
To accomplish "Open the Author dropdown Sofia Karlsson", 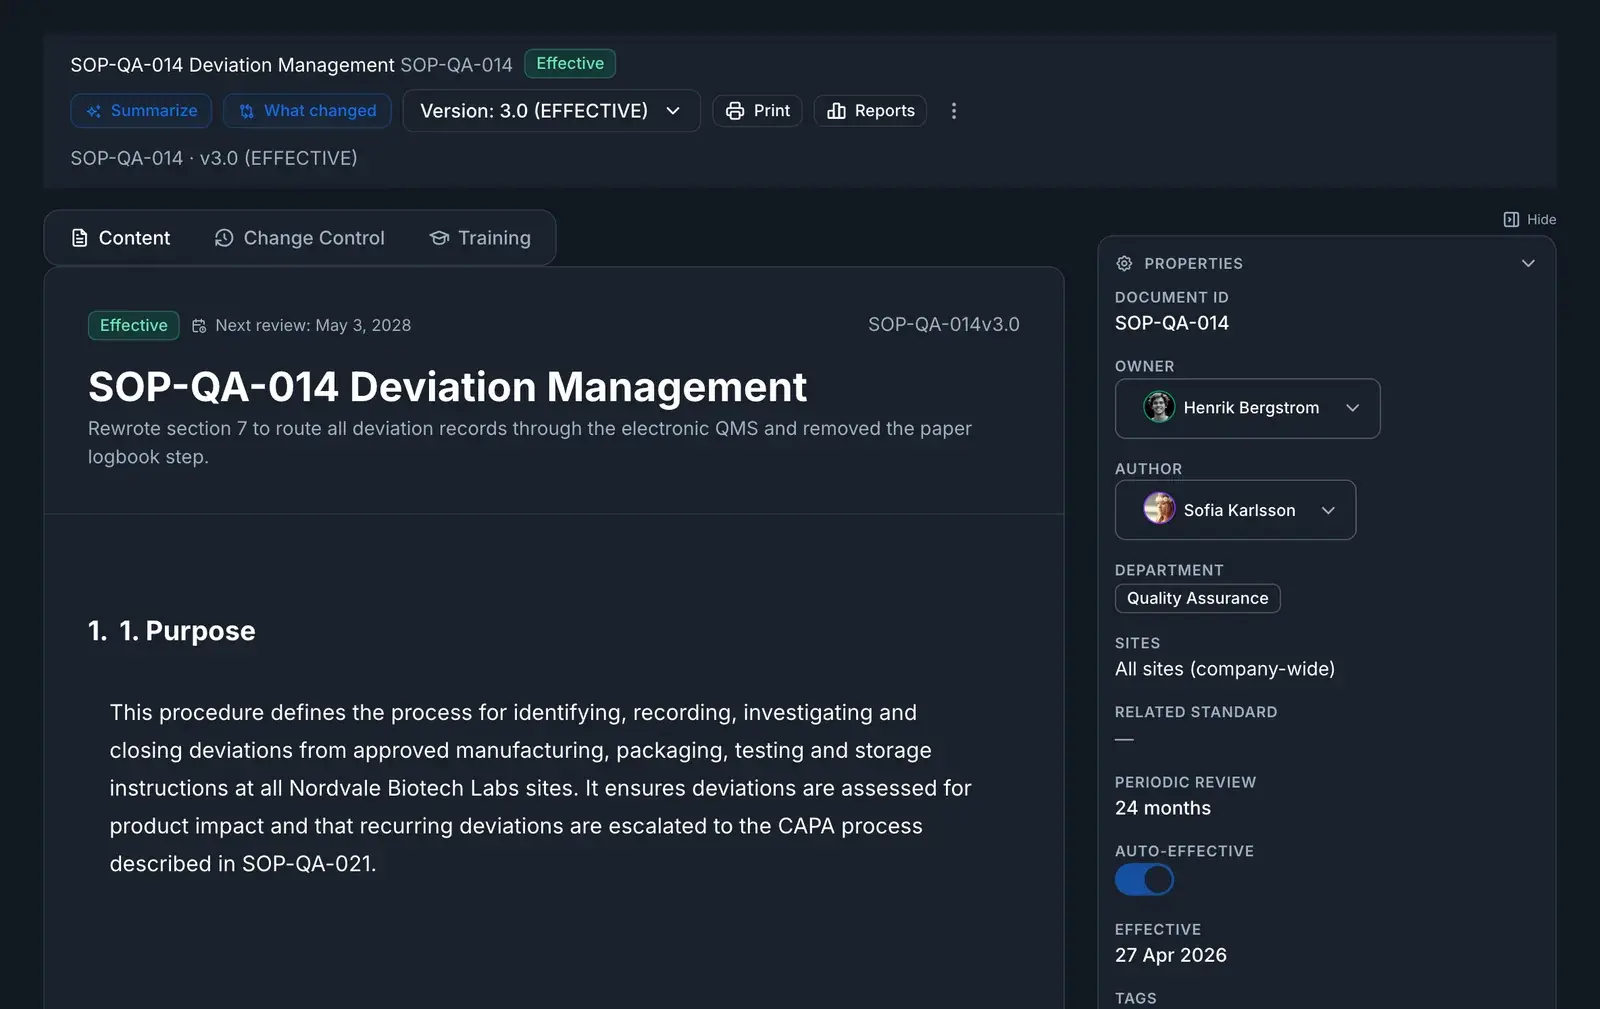I will (1235, 510).
